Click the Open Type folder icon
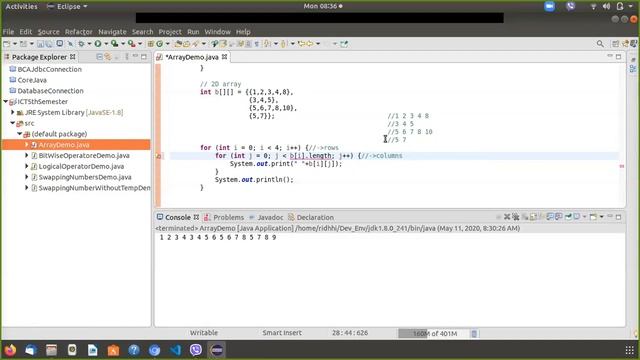 178,44
